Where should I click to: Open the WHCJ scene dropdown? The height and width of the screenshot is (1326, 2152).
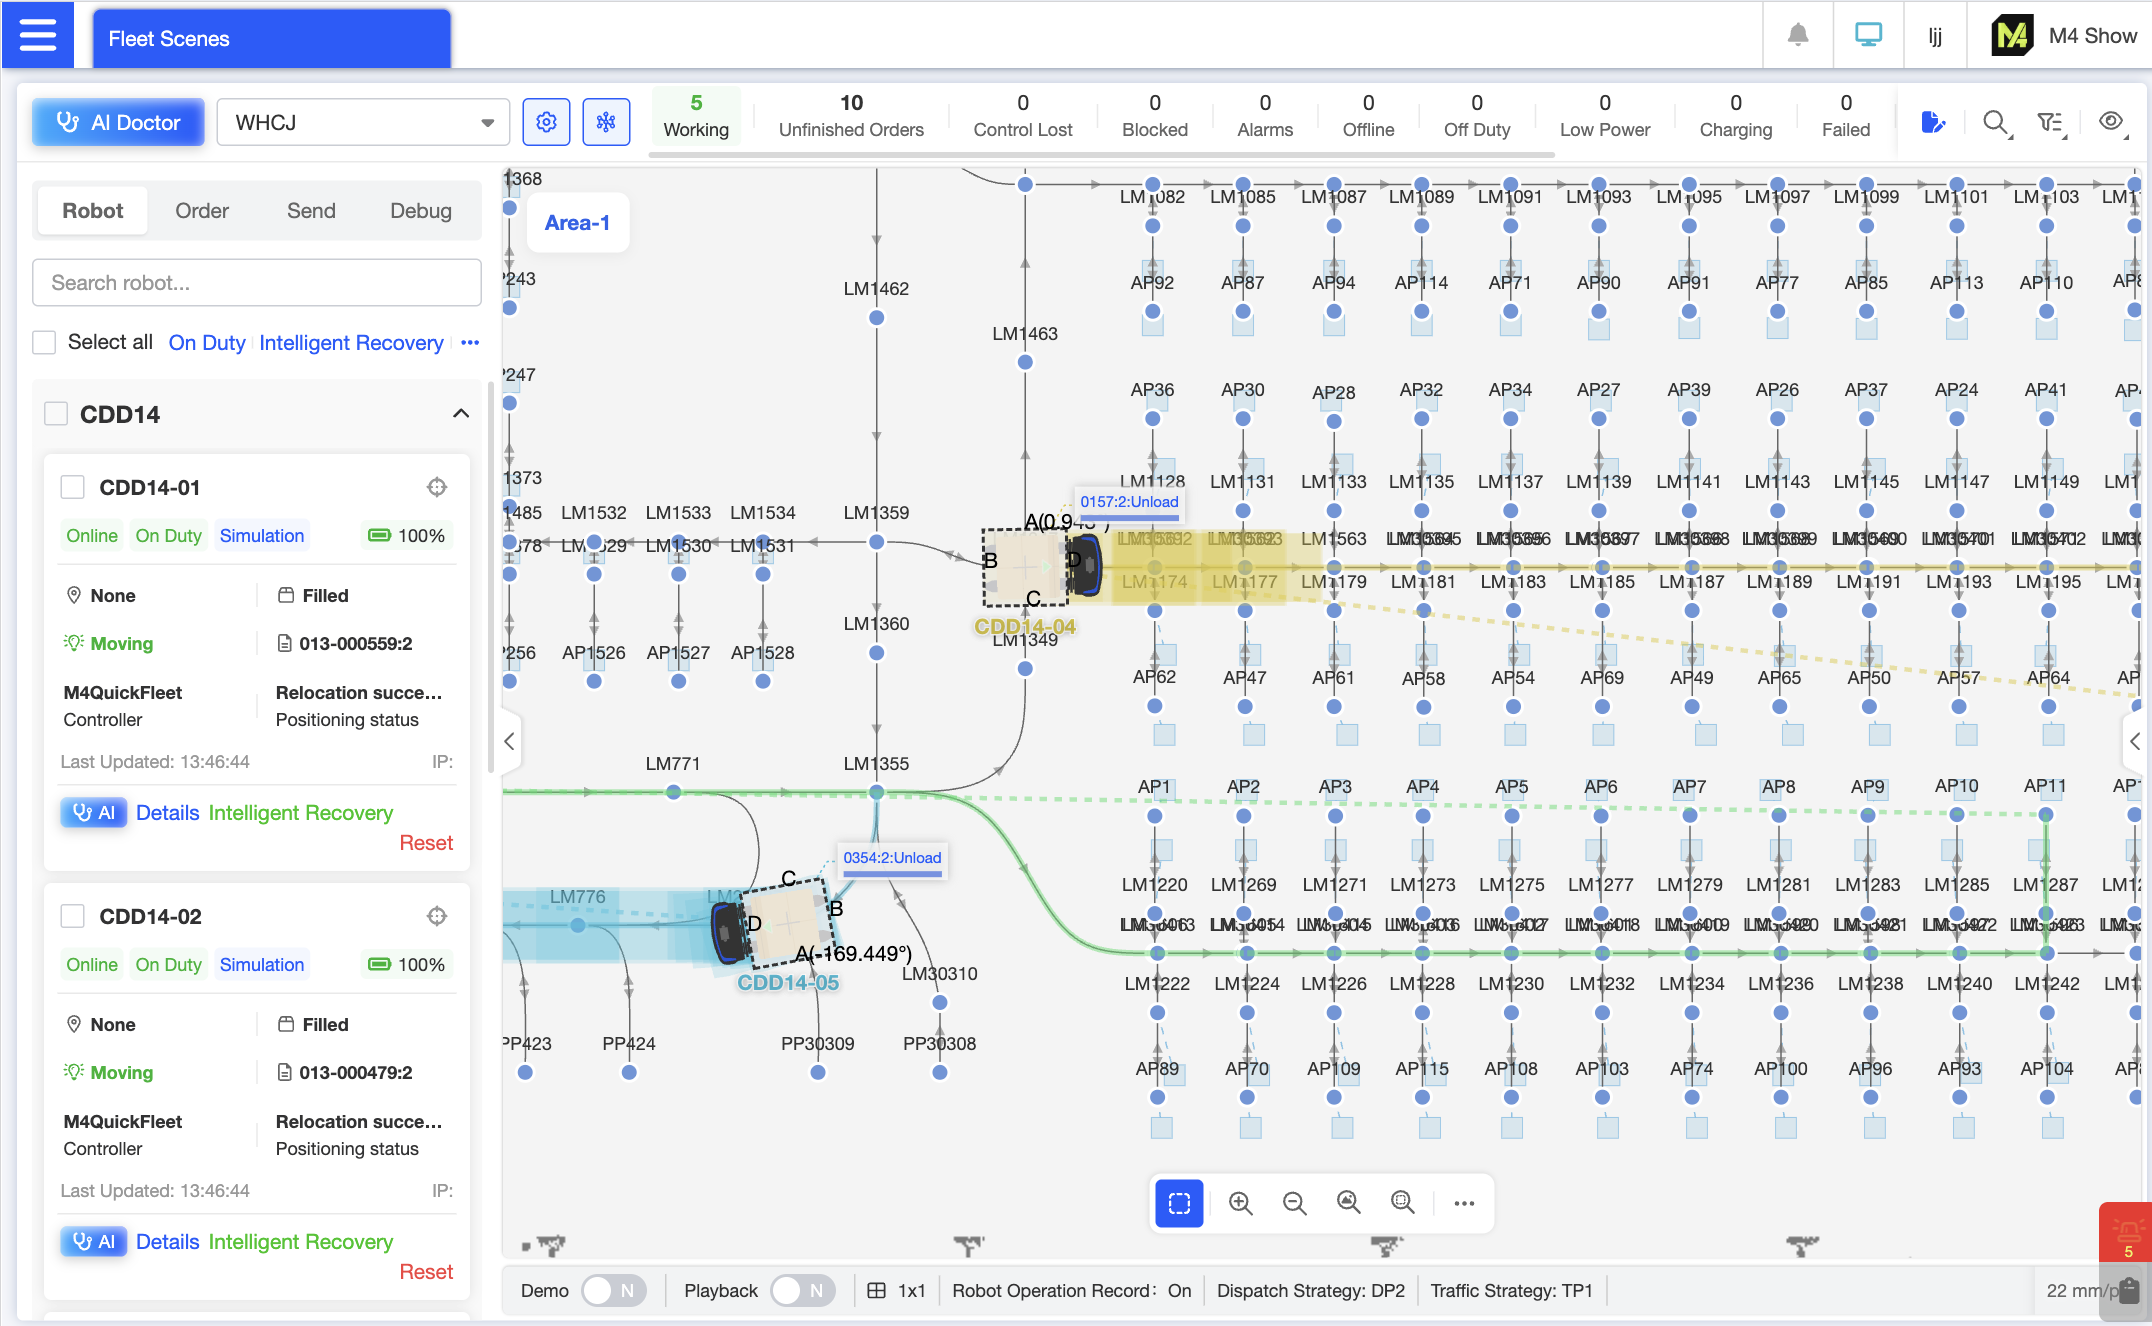point(363,122)
